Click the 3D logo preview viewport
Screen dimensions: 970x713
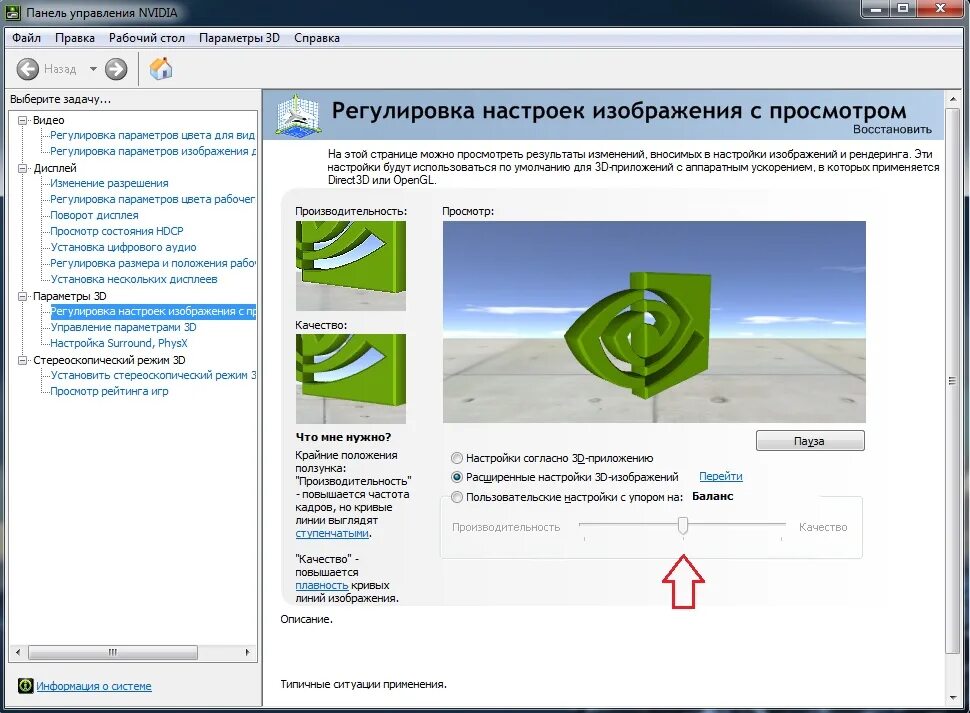pyautogui.click(x=654, y=322)
